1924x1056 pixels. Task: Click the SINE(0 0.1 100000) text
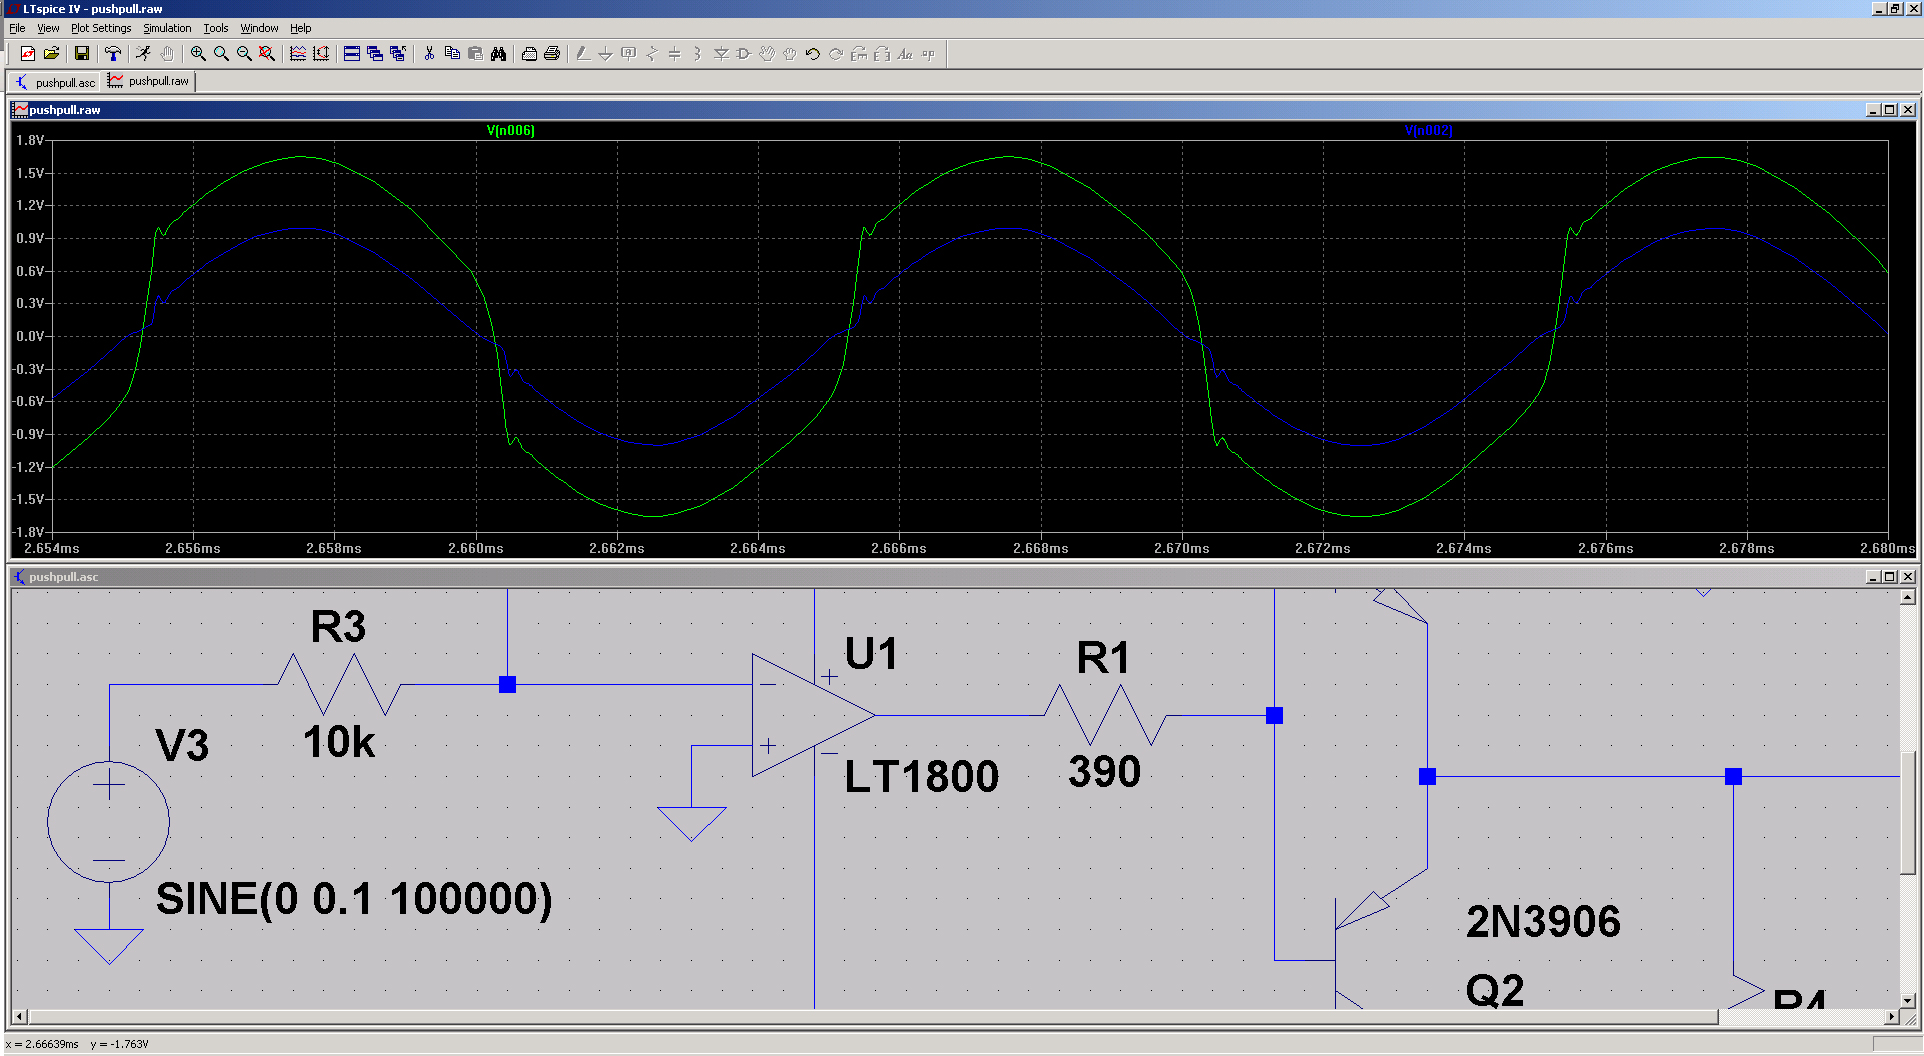[354, 899]
